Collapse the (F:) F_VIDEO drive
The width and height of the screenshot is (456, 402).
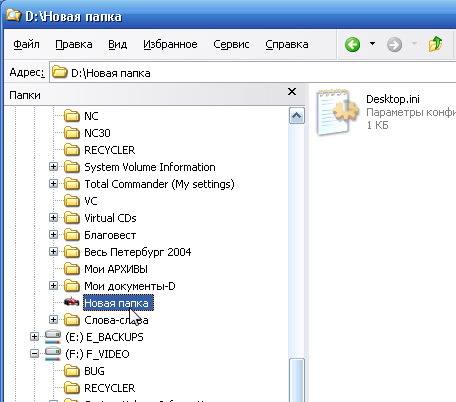[x=34, y=353]
